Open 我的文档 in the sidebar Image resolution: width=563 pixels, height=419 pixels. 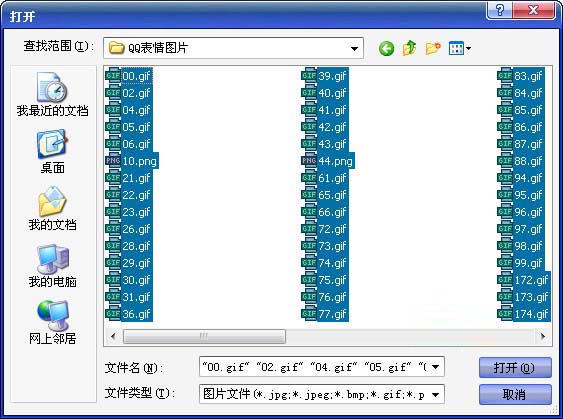click(x=52, y=209)
